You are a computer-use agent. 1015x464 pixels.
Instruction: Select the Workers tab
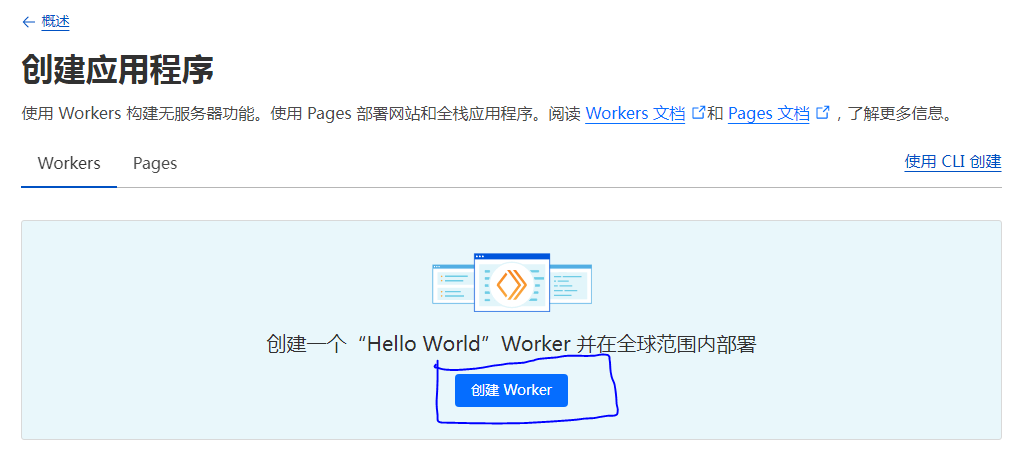[x=69, y=163]
